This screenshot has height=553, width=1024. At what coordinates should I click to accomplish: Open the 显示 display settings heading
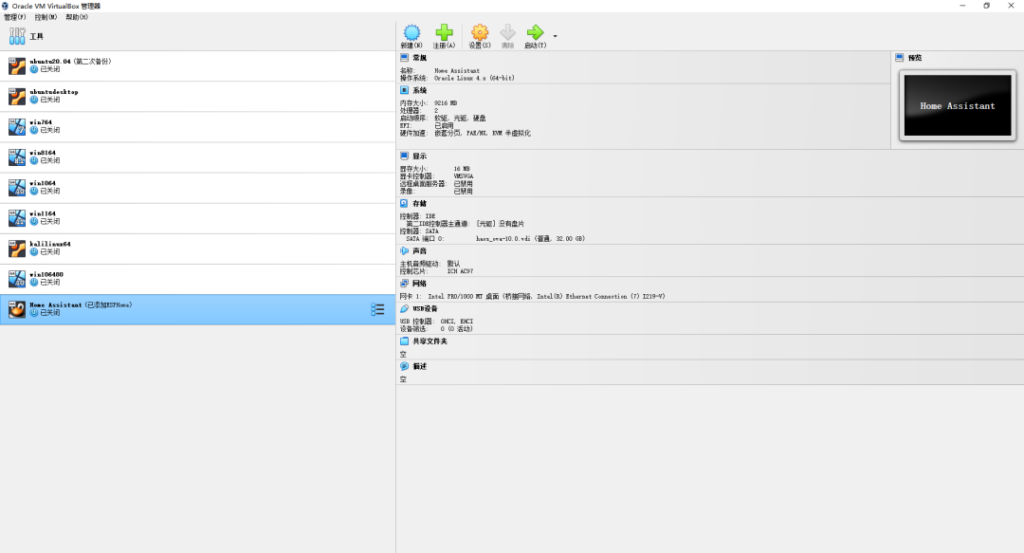point(419,157)
